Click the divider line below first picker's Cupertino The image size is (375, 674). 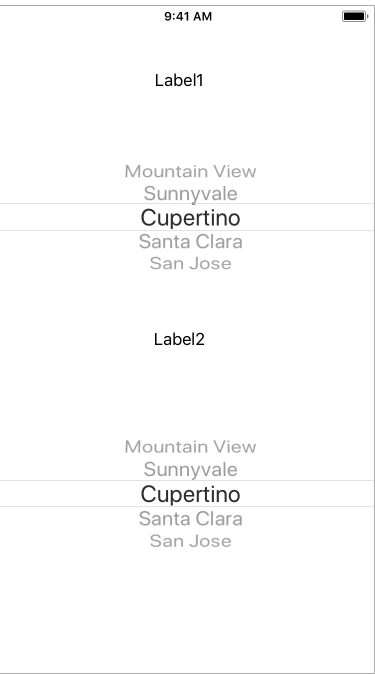[x=187, y=230]
